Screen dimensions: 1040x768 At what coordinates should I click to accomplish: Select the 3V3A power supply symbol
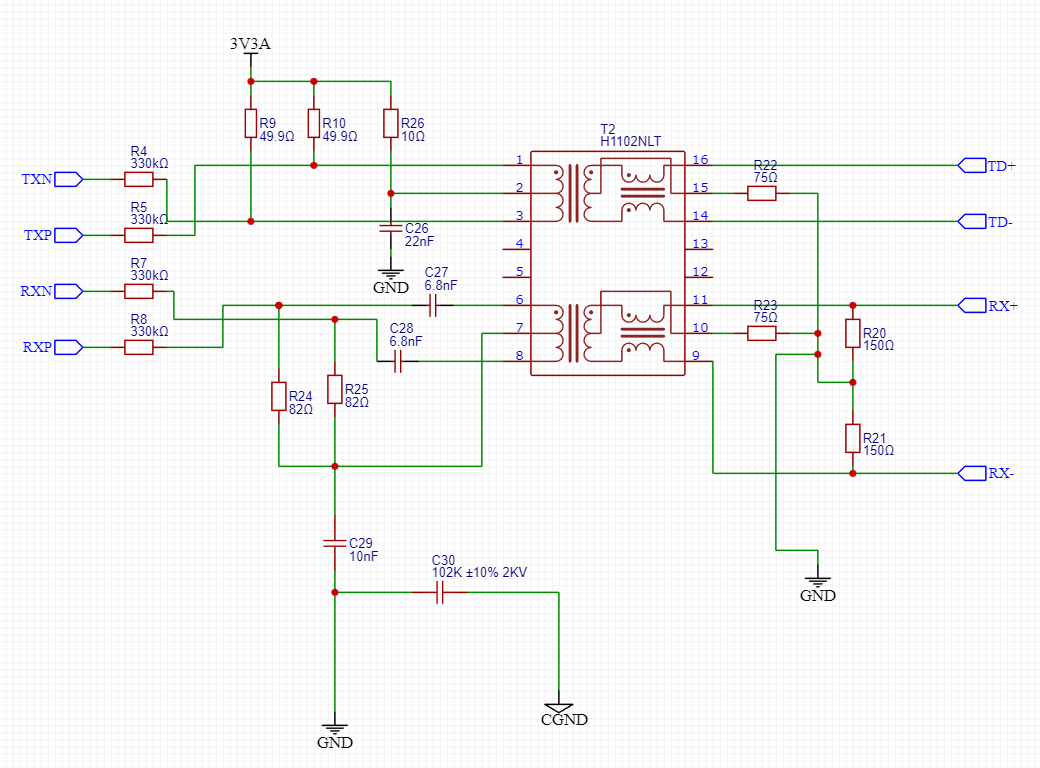251,60
